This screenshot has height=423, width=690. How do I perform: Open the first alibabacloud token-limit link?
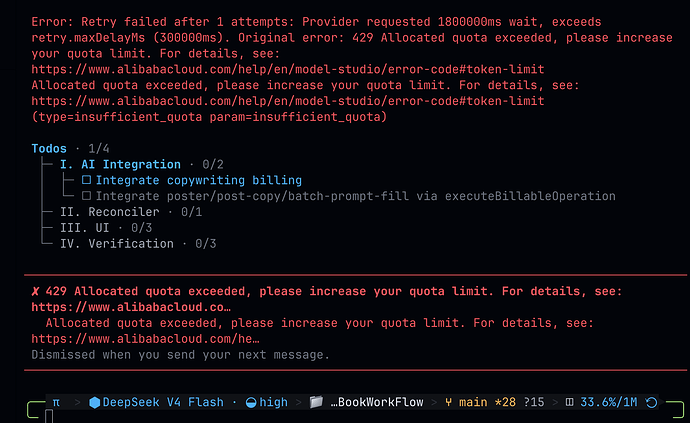(x=288, y=70)
